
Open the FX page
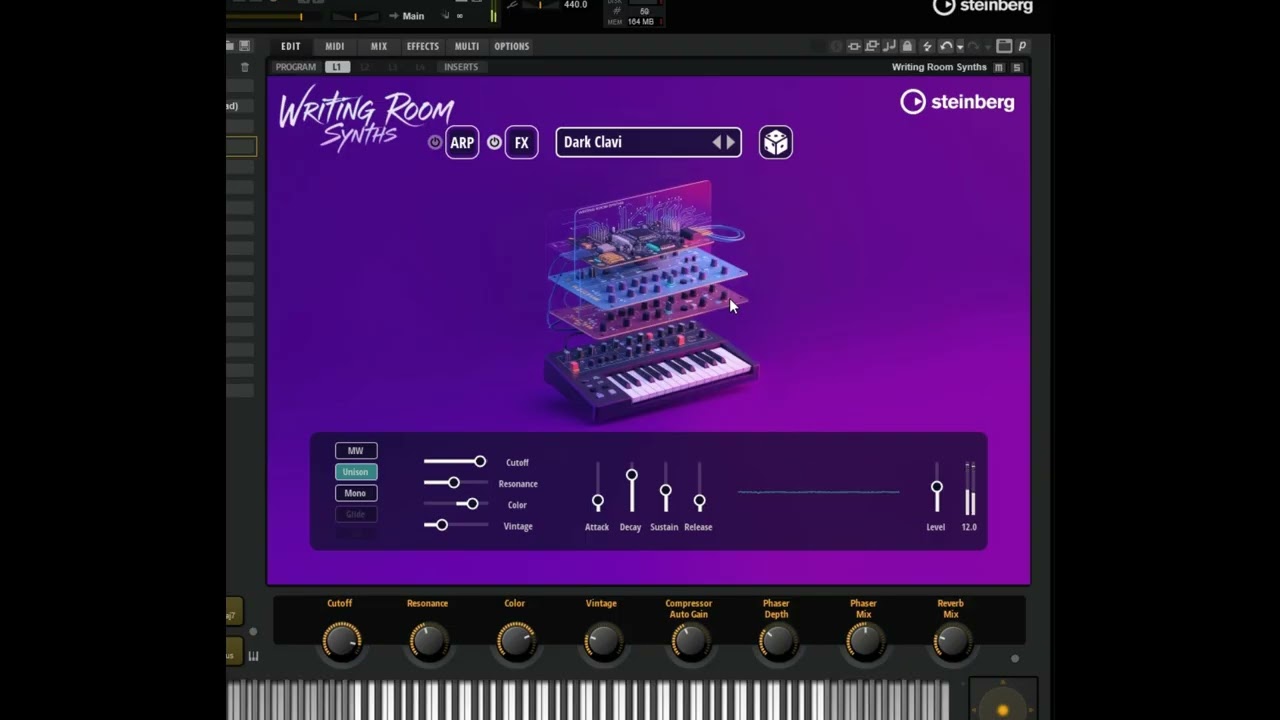pos(522,142)
